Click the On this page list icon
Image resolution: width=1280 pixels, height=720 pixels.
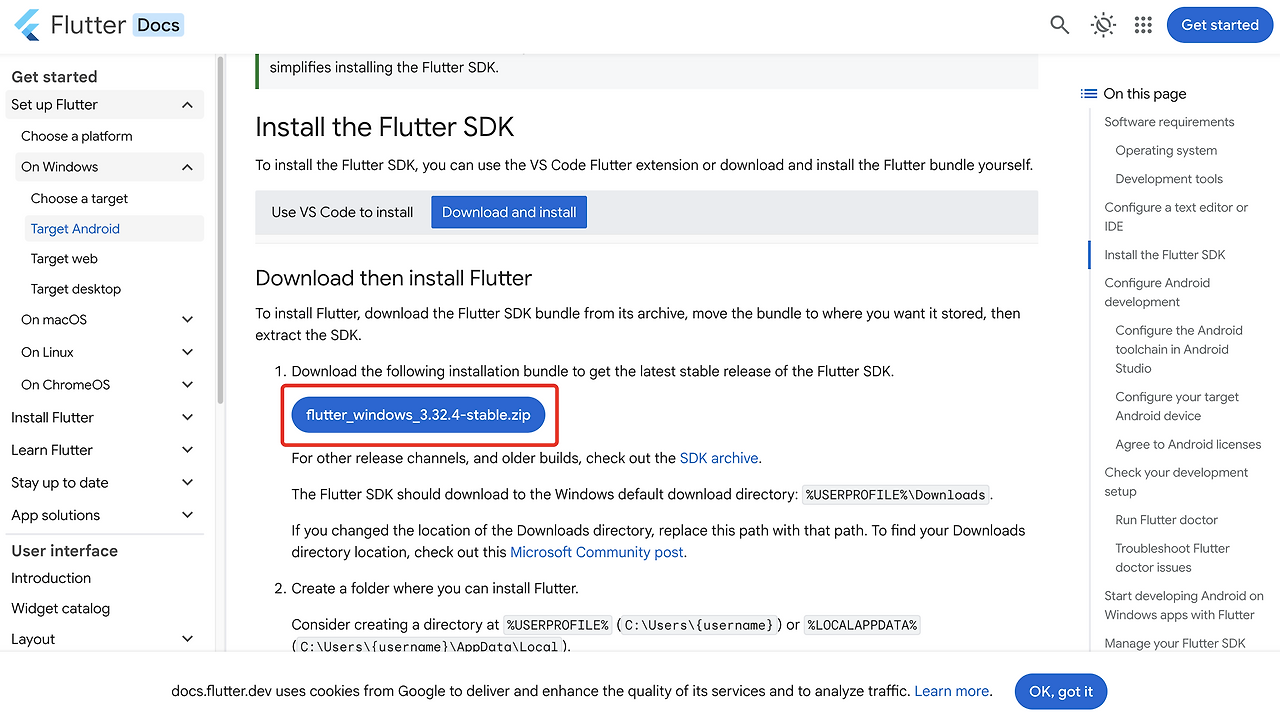1089,94
